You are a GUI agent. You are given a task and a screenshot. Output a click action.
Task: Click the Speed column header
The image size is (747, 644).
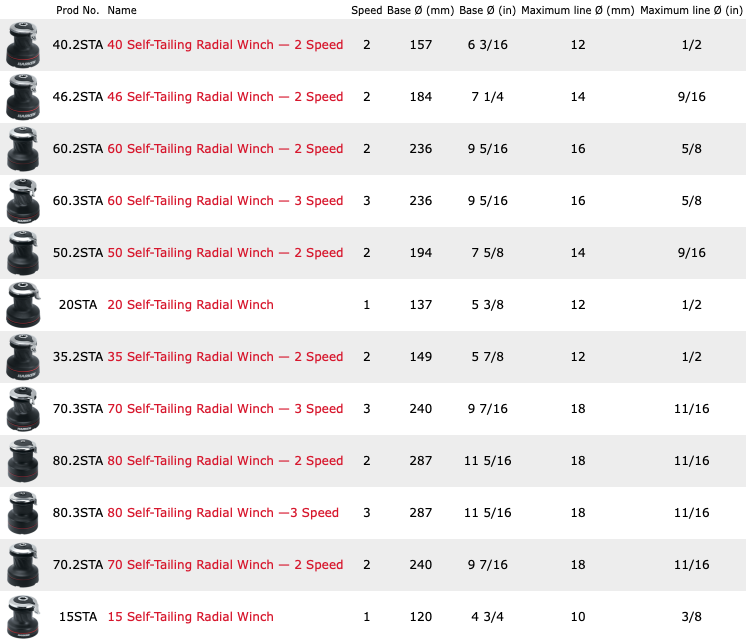pos(366,10)
